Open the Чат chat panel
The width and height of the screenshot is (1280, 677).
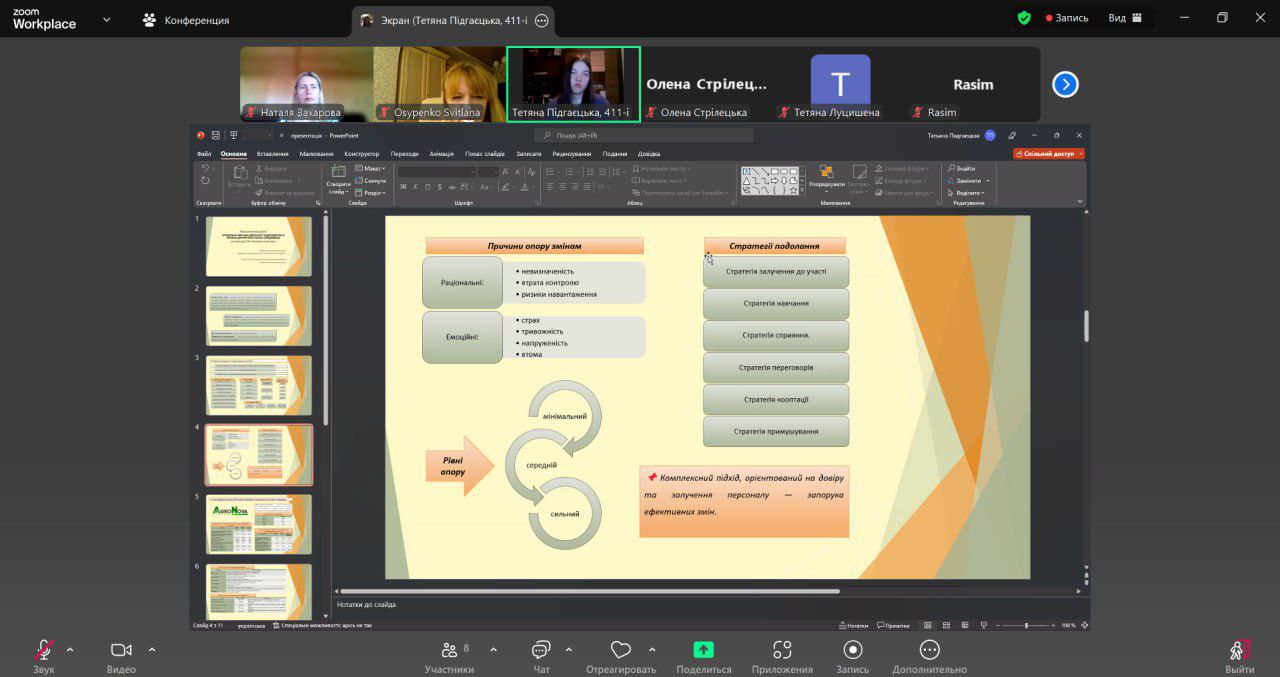pos(541,650)
